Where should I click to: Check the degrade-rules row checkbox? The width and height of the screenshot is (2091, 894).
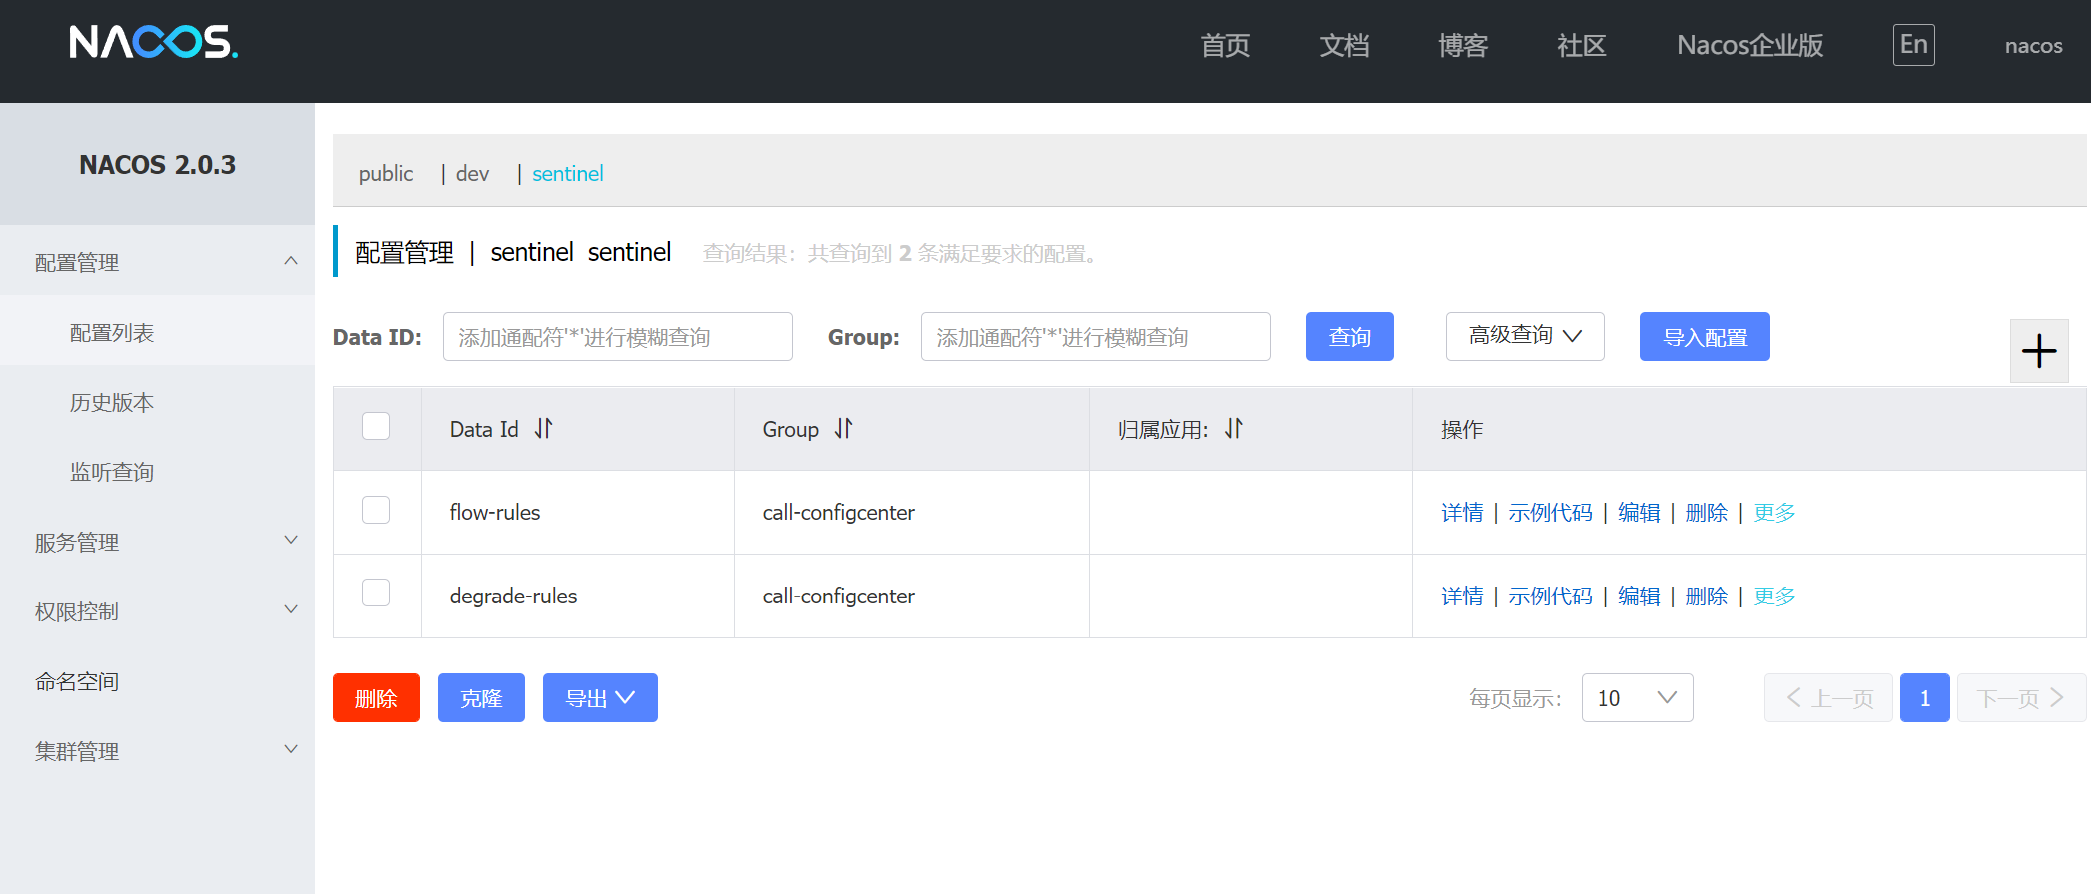pos(376,593)
